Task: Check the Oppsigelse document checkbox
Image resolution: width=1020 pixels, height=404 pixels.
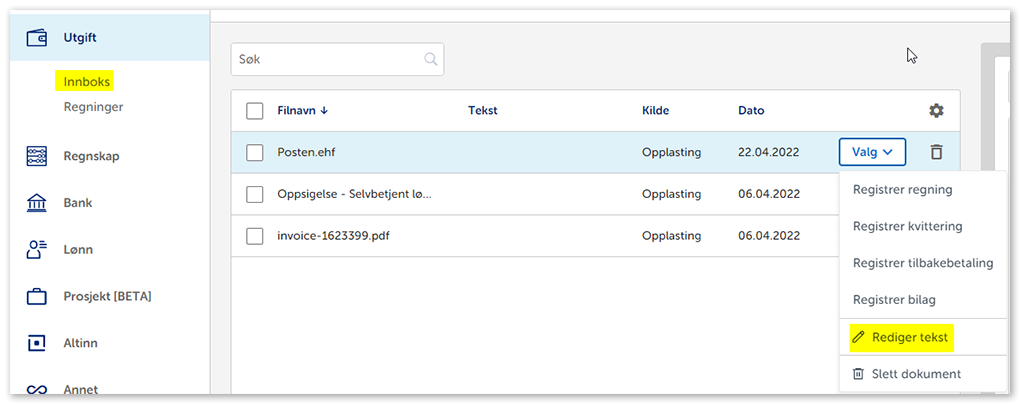Action: 255,194
